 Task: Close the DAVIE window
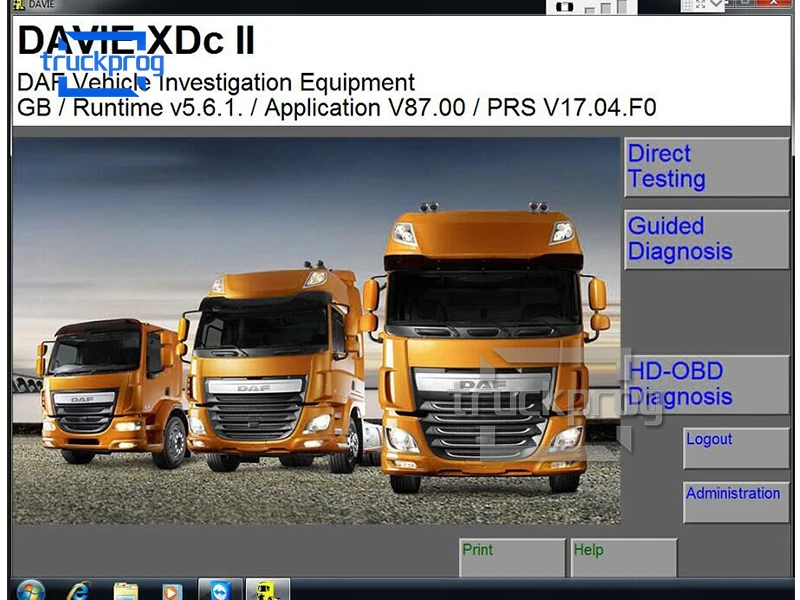click(x=773, y=4)
